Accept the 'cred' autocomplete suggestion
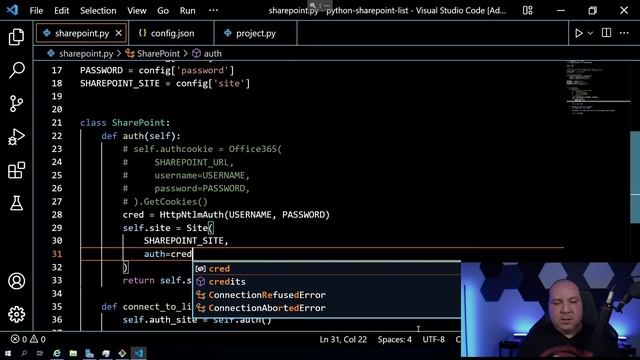The width and height of the screenshot is (640, 360). coord(327,269)
